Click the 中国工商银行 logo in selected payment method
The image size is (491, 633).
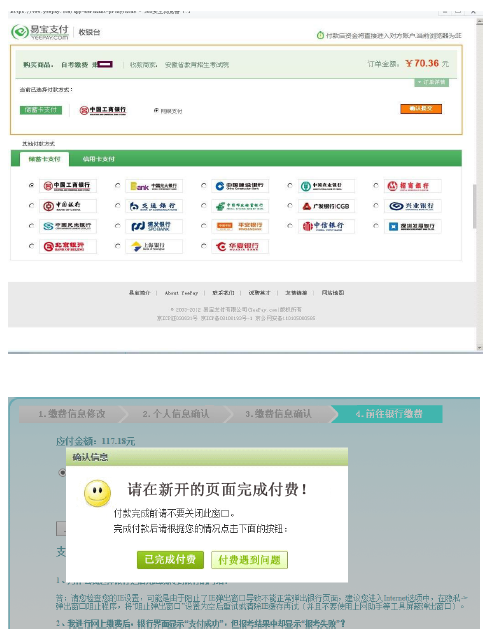(x=103, y=110)
